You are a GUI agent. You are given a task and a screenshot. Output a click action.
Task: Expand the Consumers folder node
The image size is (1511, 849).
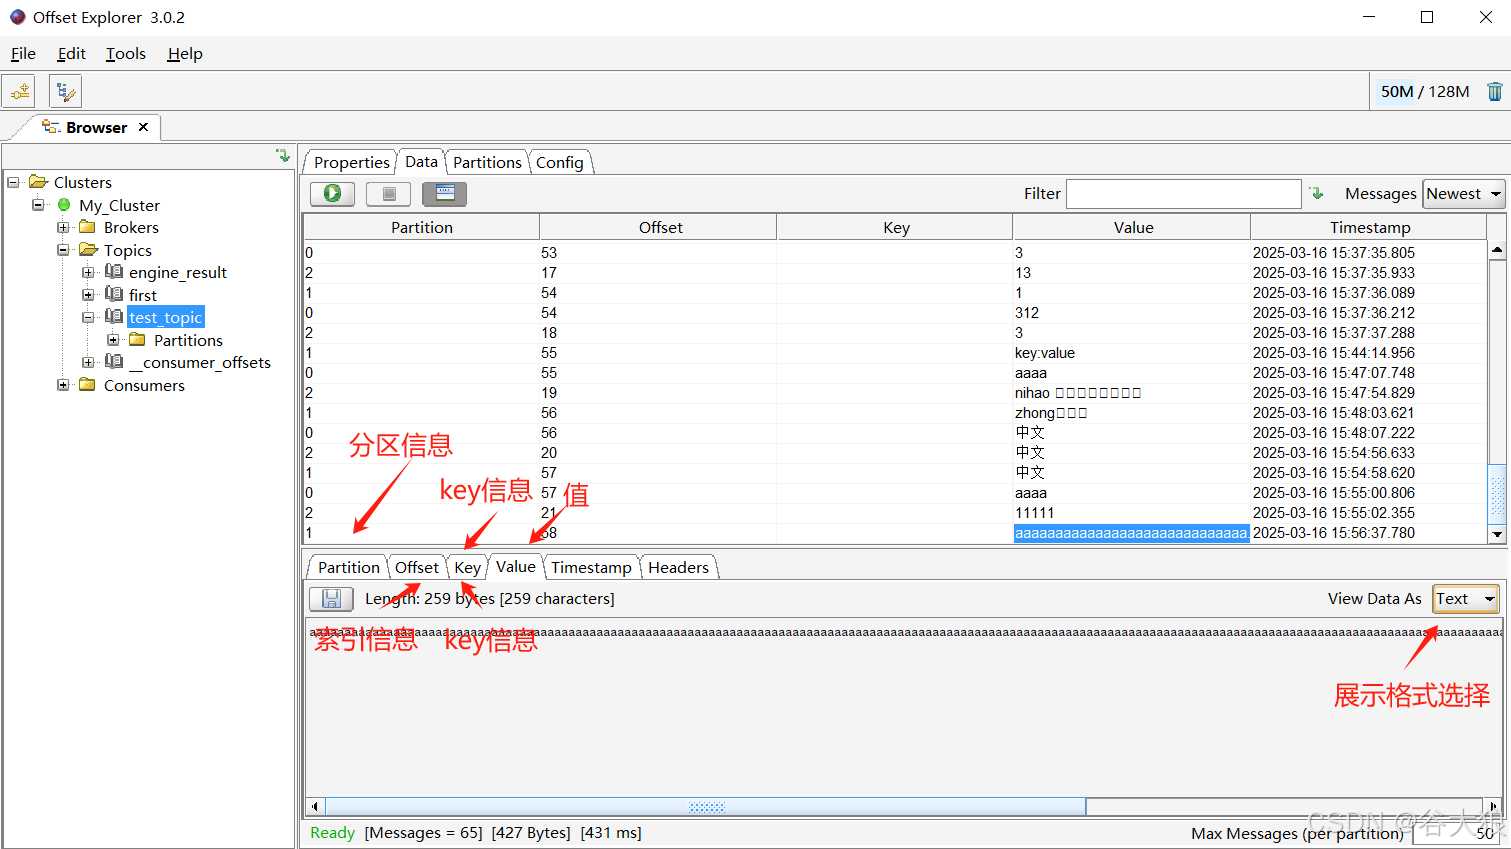63,385
